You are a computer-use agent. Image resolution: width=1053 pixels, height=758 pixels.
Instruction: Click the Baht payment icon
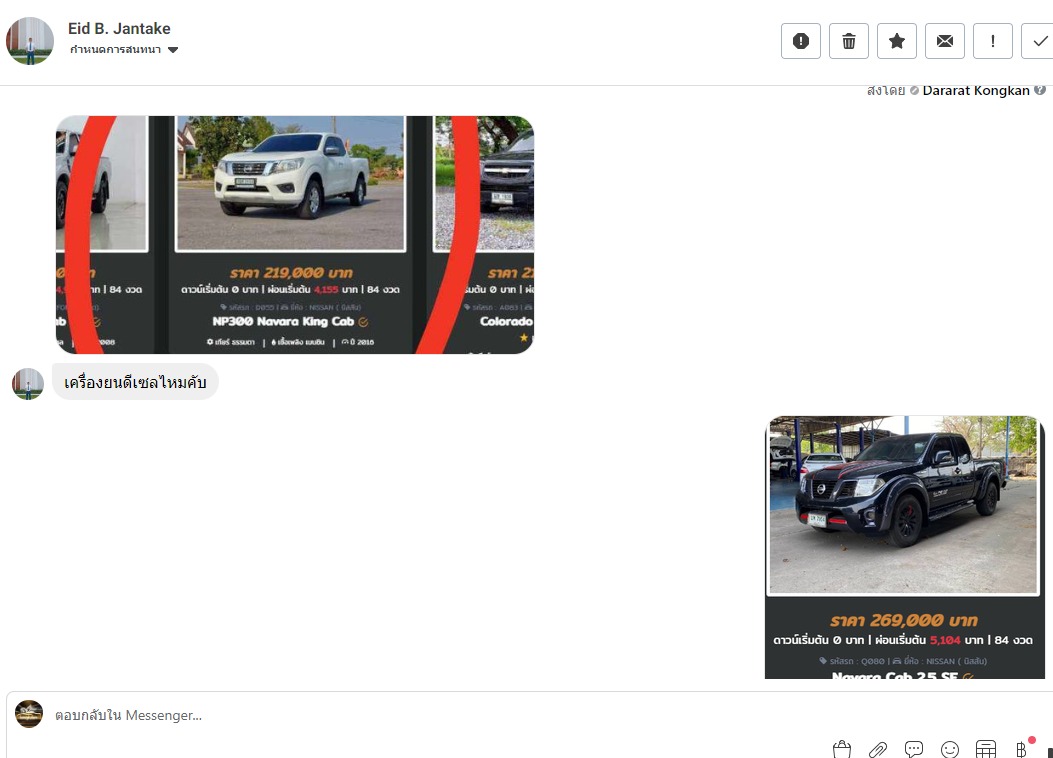tap(1021, 749)
